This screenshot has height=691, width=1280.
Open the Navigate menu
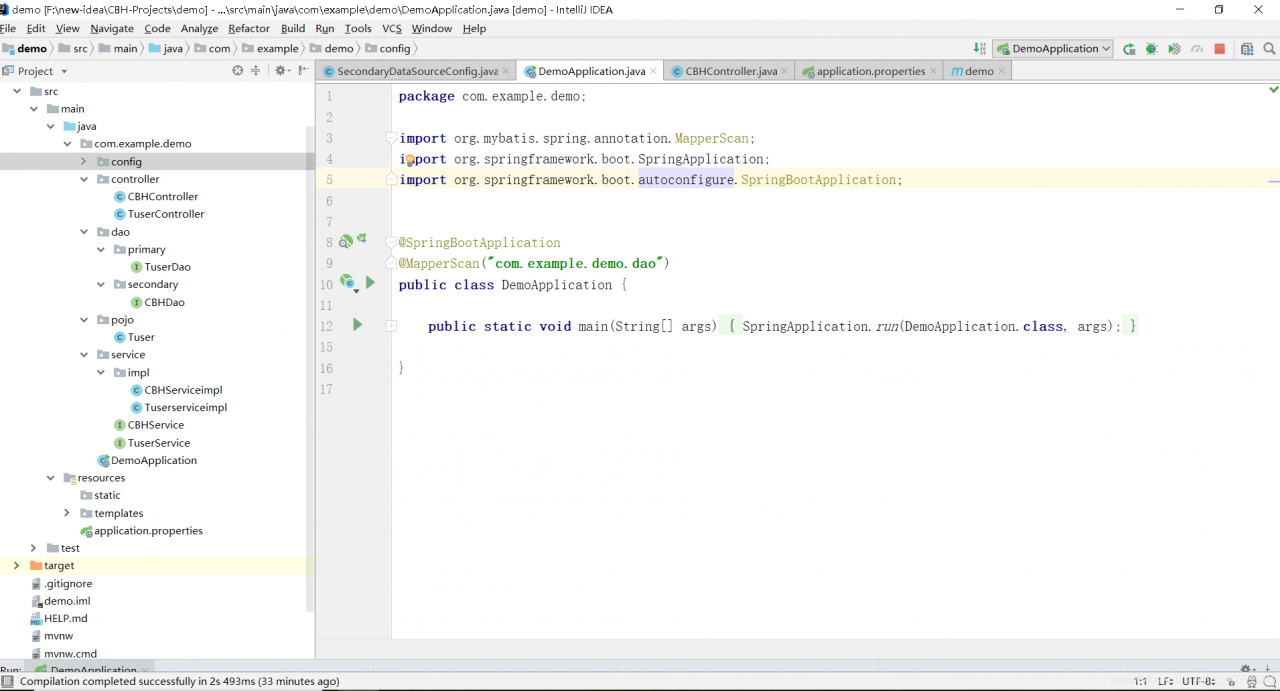pyautogui.click(x=111, y=28)
